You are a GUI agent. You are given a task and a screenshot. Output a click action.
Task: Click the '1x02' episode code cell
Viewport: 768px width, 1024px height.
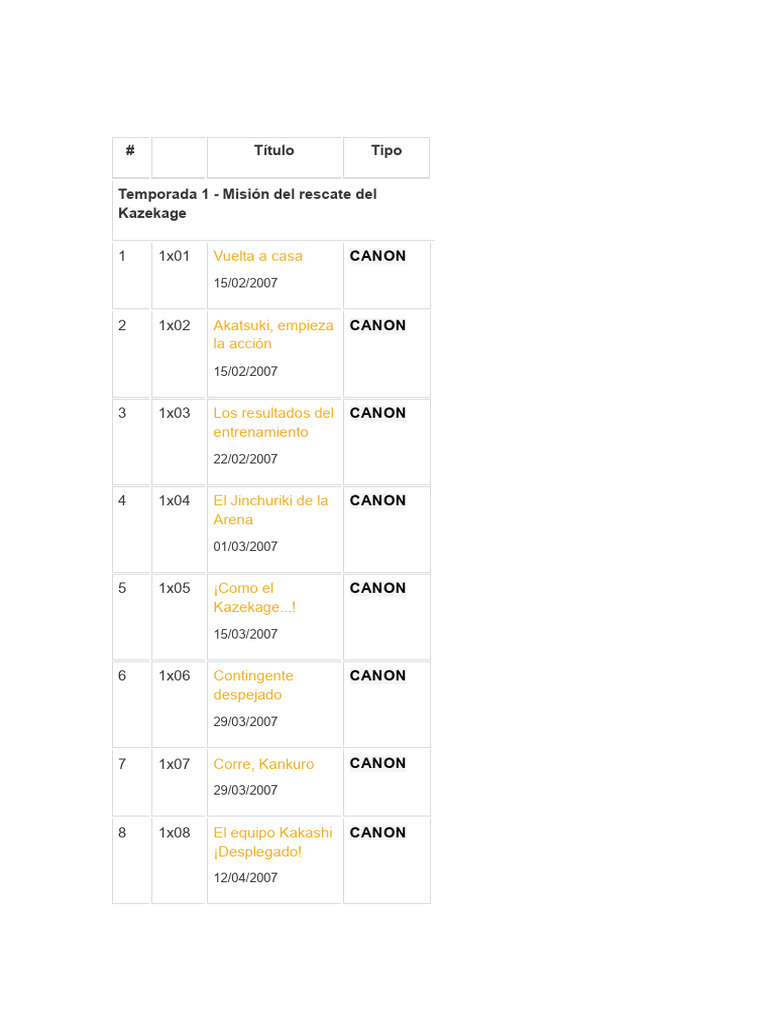(174, 325)
